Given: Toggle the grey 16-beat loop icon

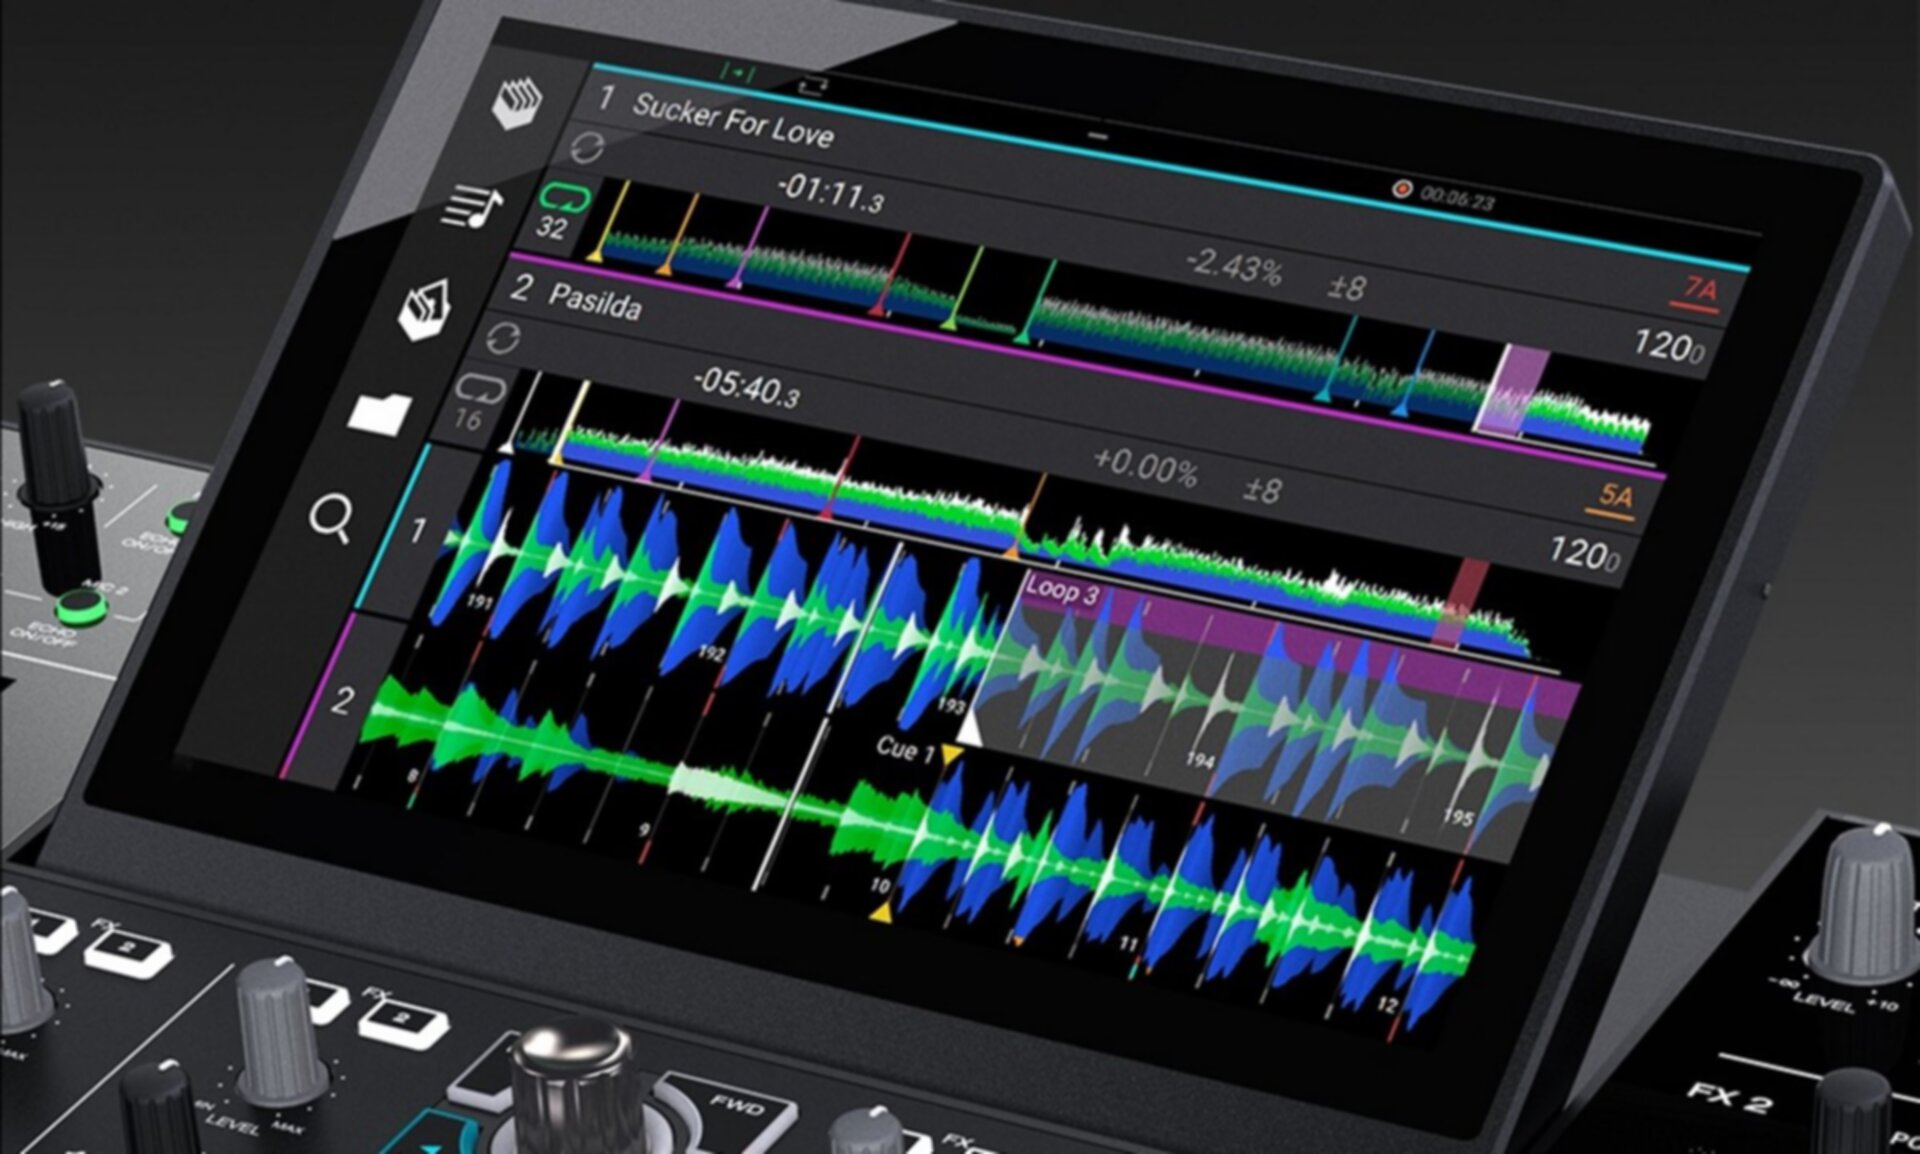Looking at the screenshot, I should point(481,389).
